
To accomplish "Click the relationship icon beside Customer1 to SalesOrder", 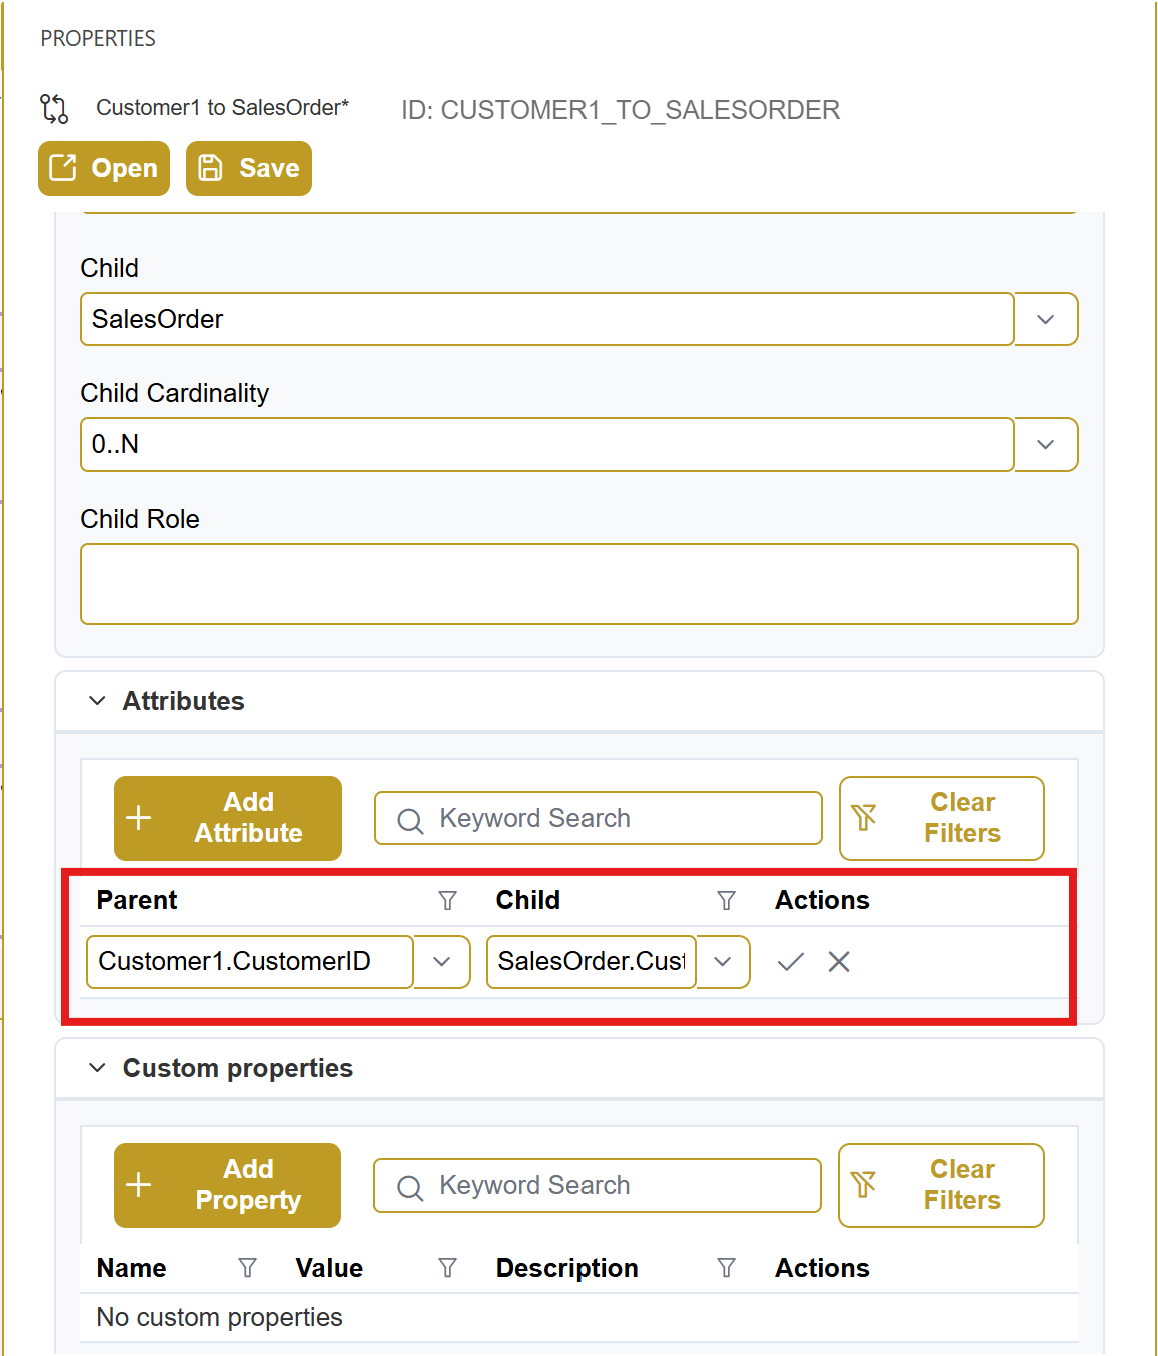I will [54, 108].
